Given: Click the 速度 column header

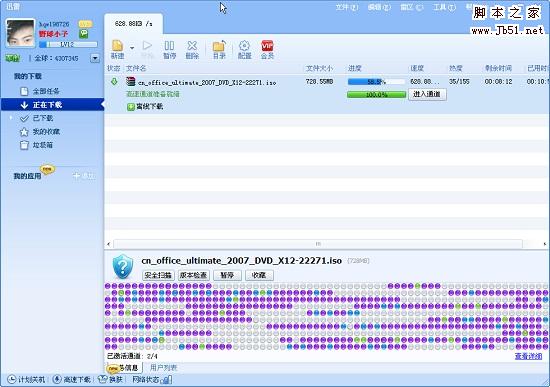Looking at the screenshot, I should [417, 68].
